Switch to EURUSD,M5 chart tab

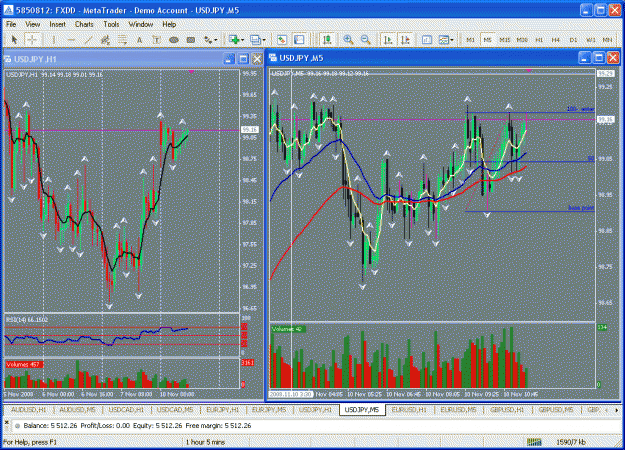tap(458, 410)
